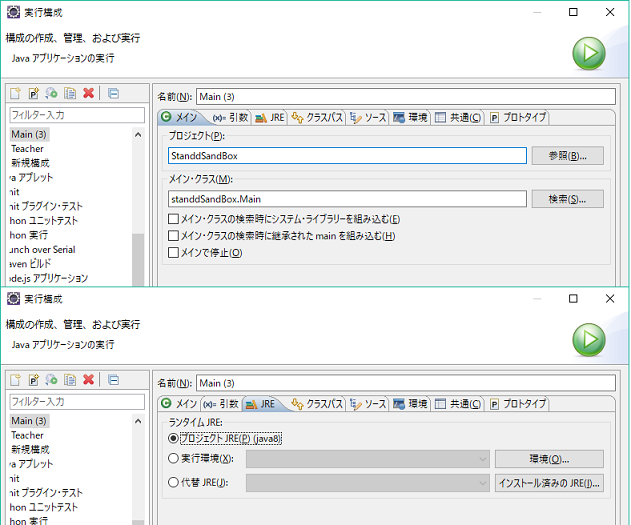Open クラスパス tab in top window
631x525 pixels.
(317, 117)
